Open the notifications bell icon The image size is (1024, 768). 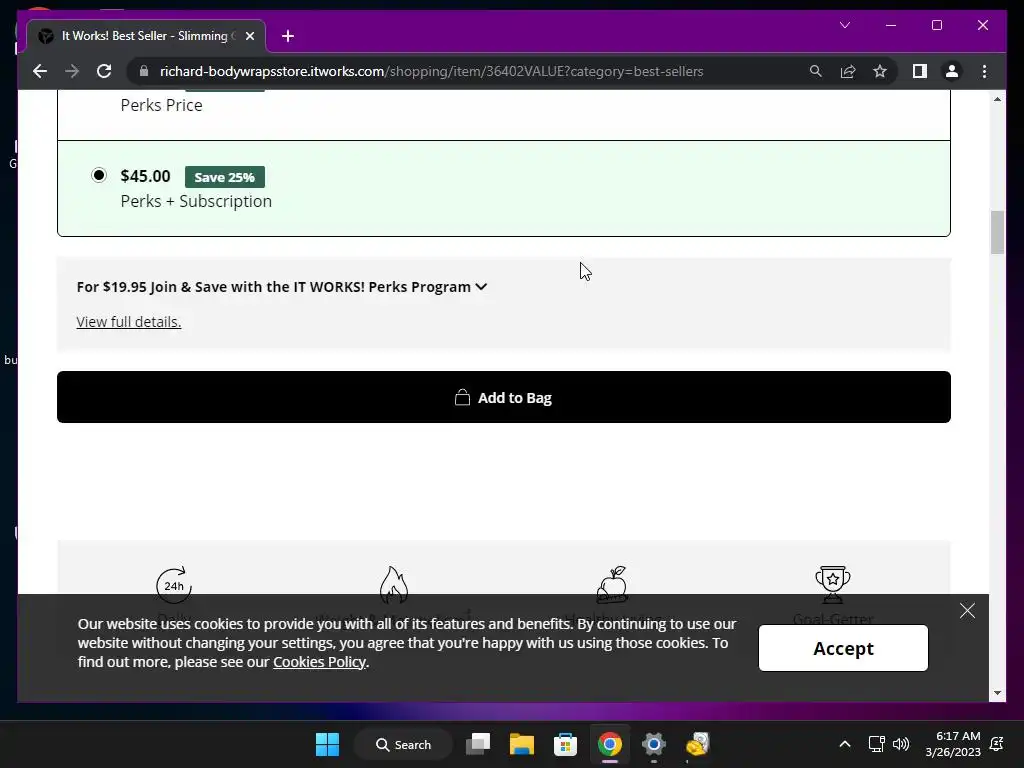[997, 744]
